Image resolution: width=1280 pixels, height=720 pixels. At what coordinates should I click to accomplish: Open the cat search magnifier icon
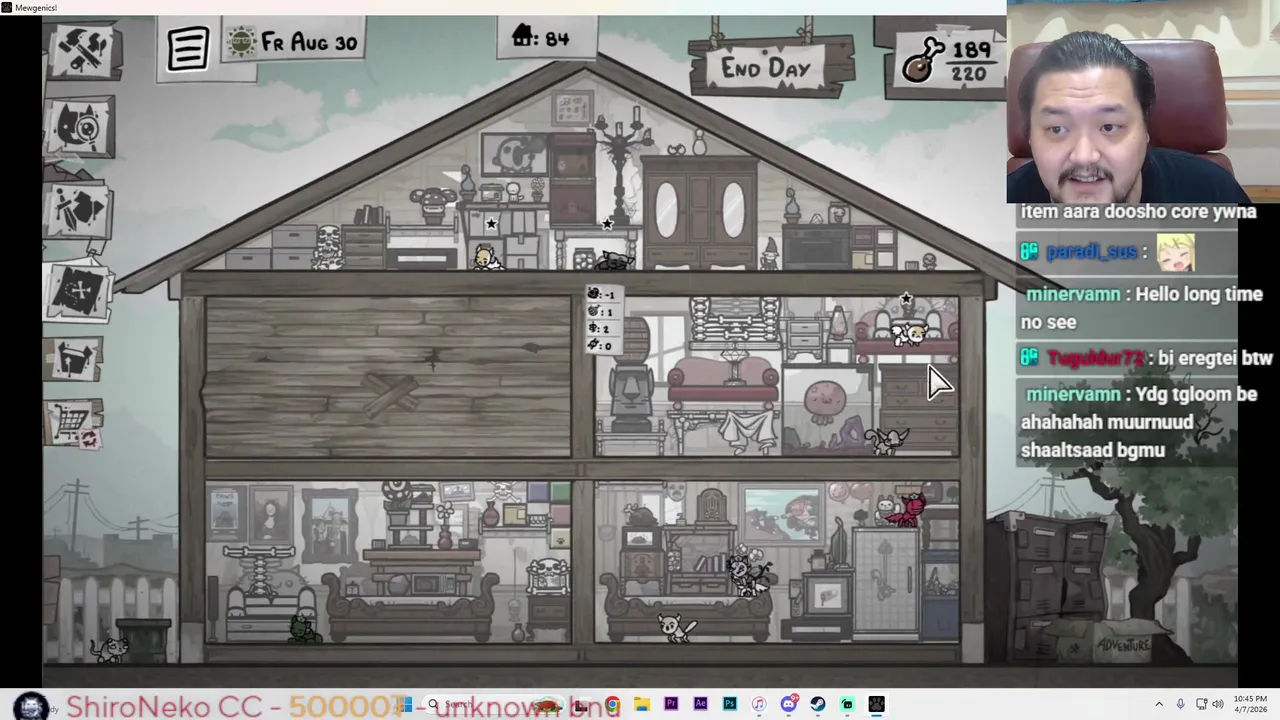[x=82, y=127]
